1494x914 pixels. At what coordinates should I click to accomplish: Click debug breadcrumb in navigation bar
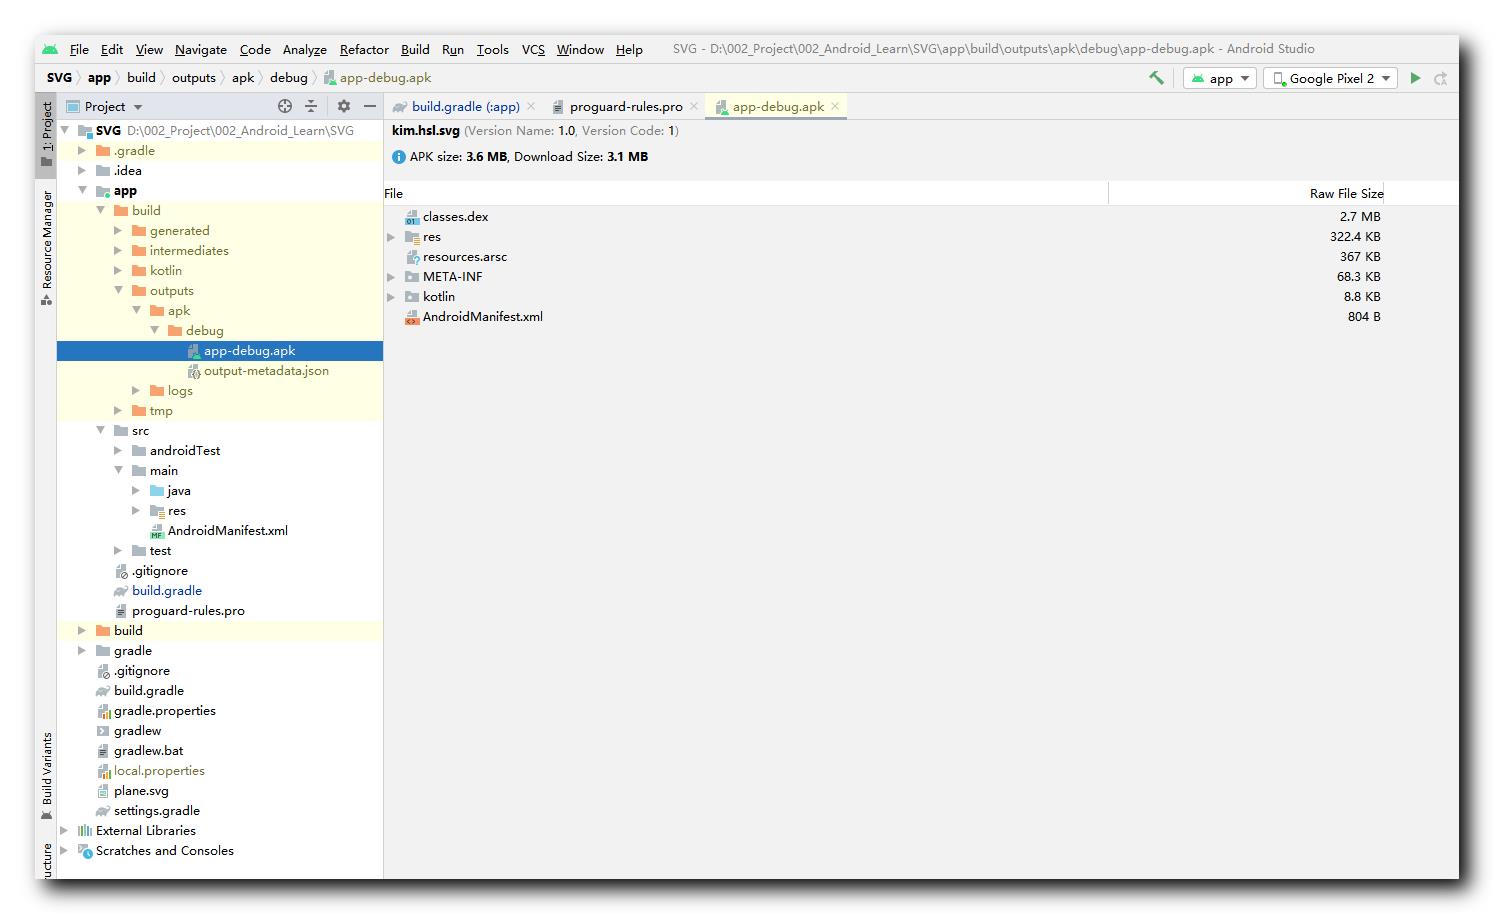tap(289, 78)
